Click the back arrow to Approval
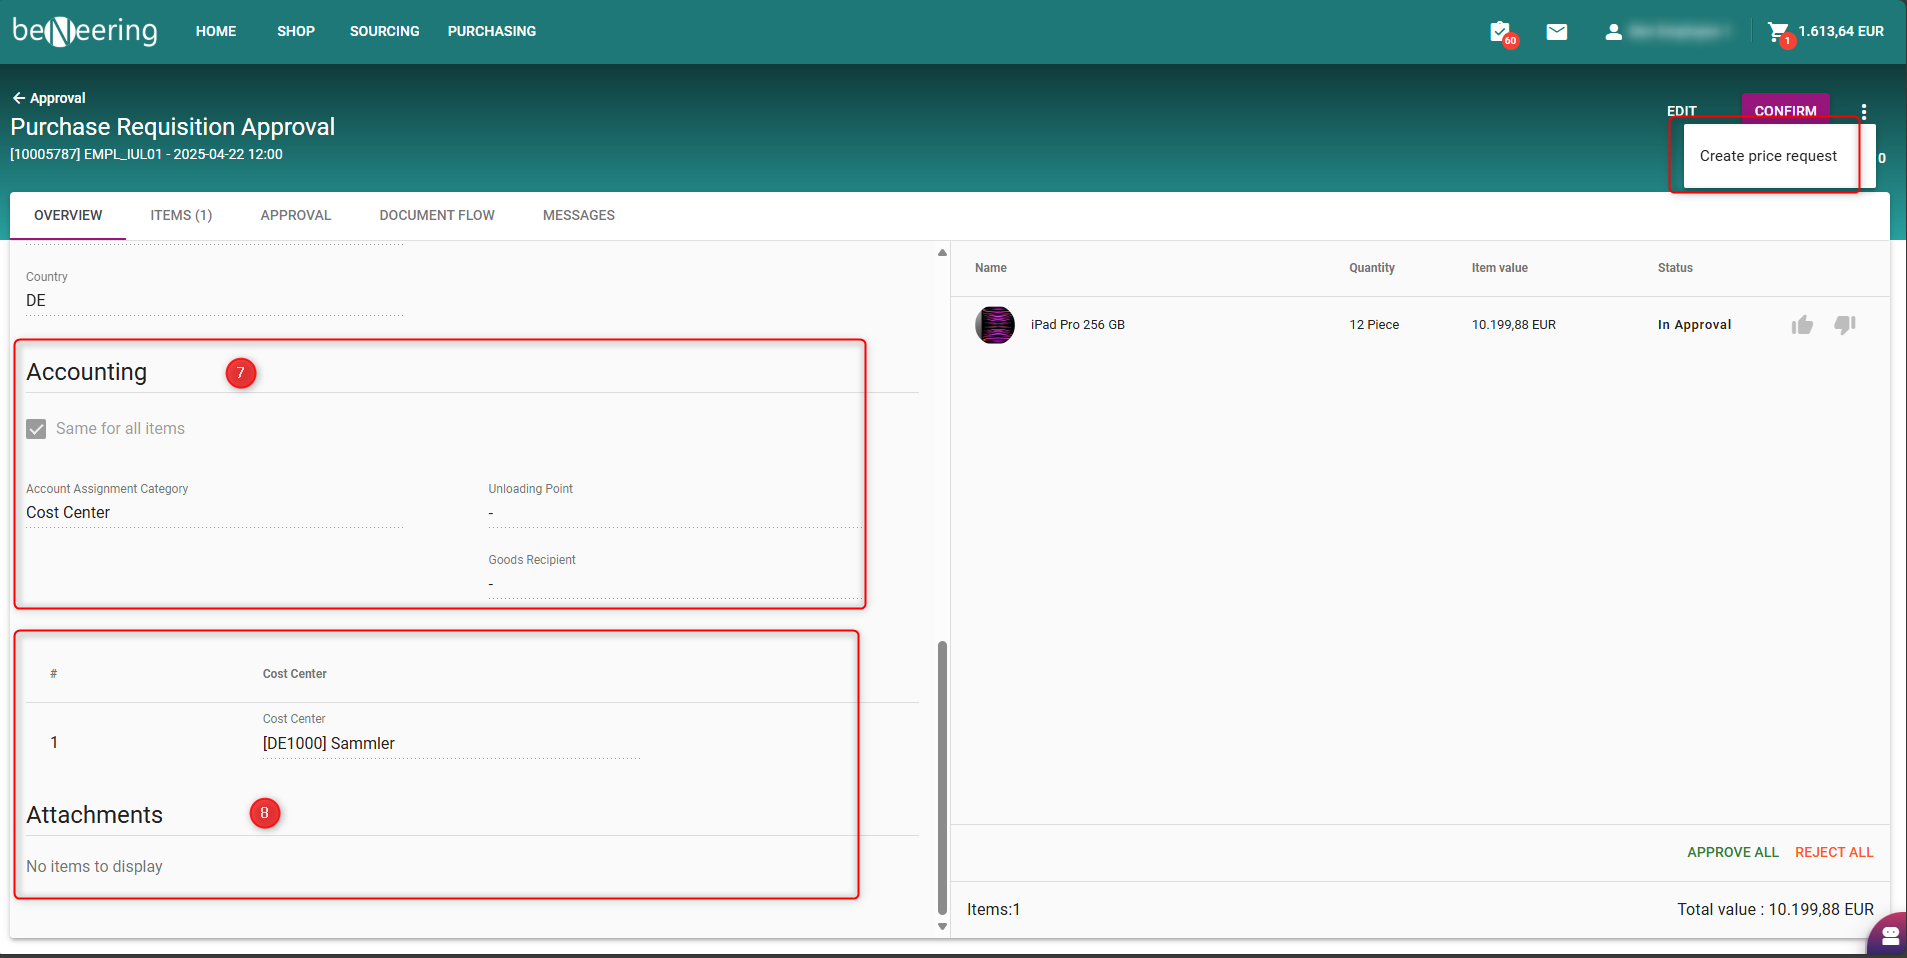This screenshot has height=958, width=1907. [x=19, y=98]
